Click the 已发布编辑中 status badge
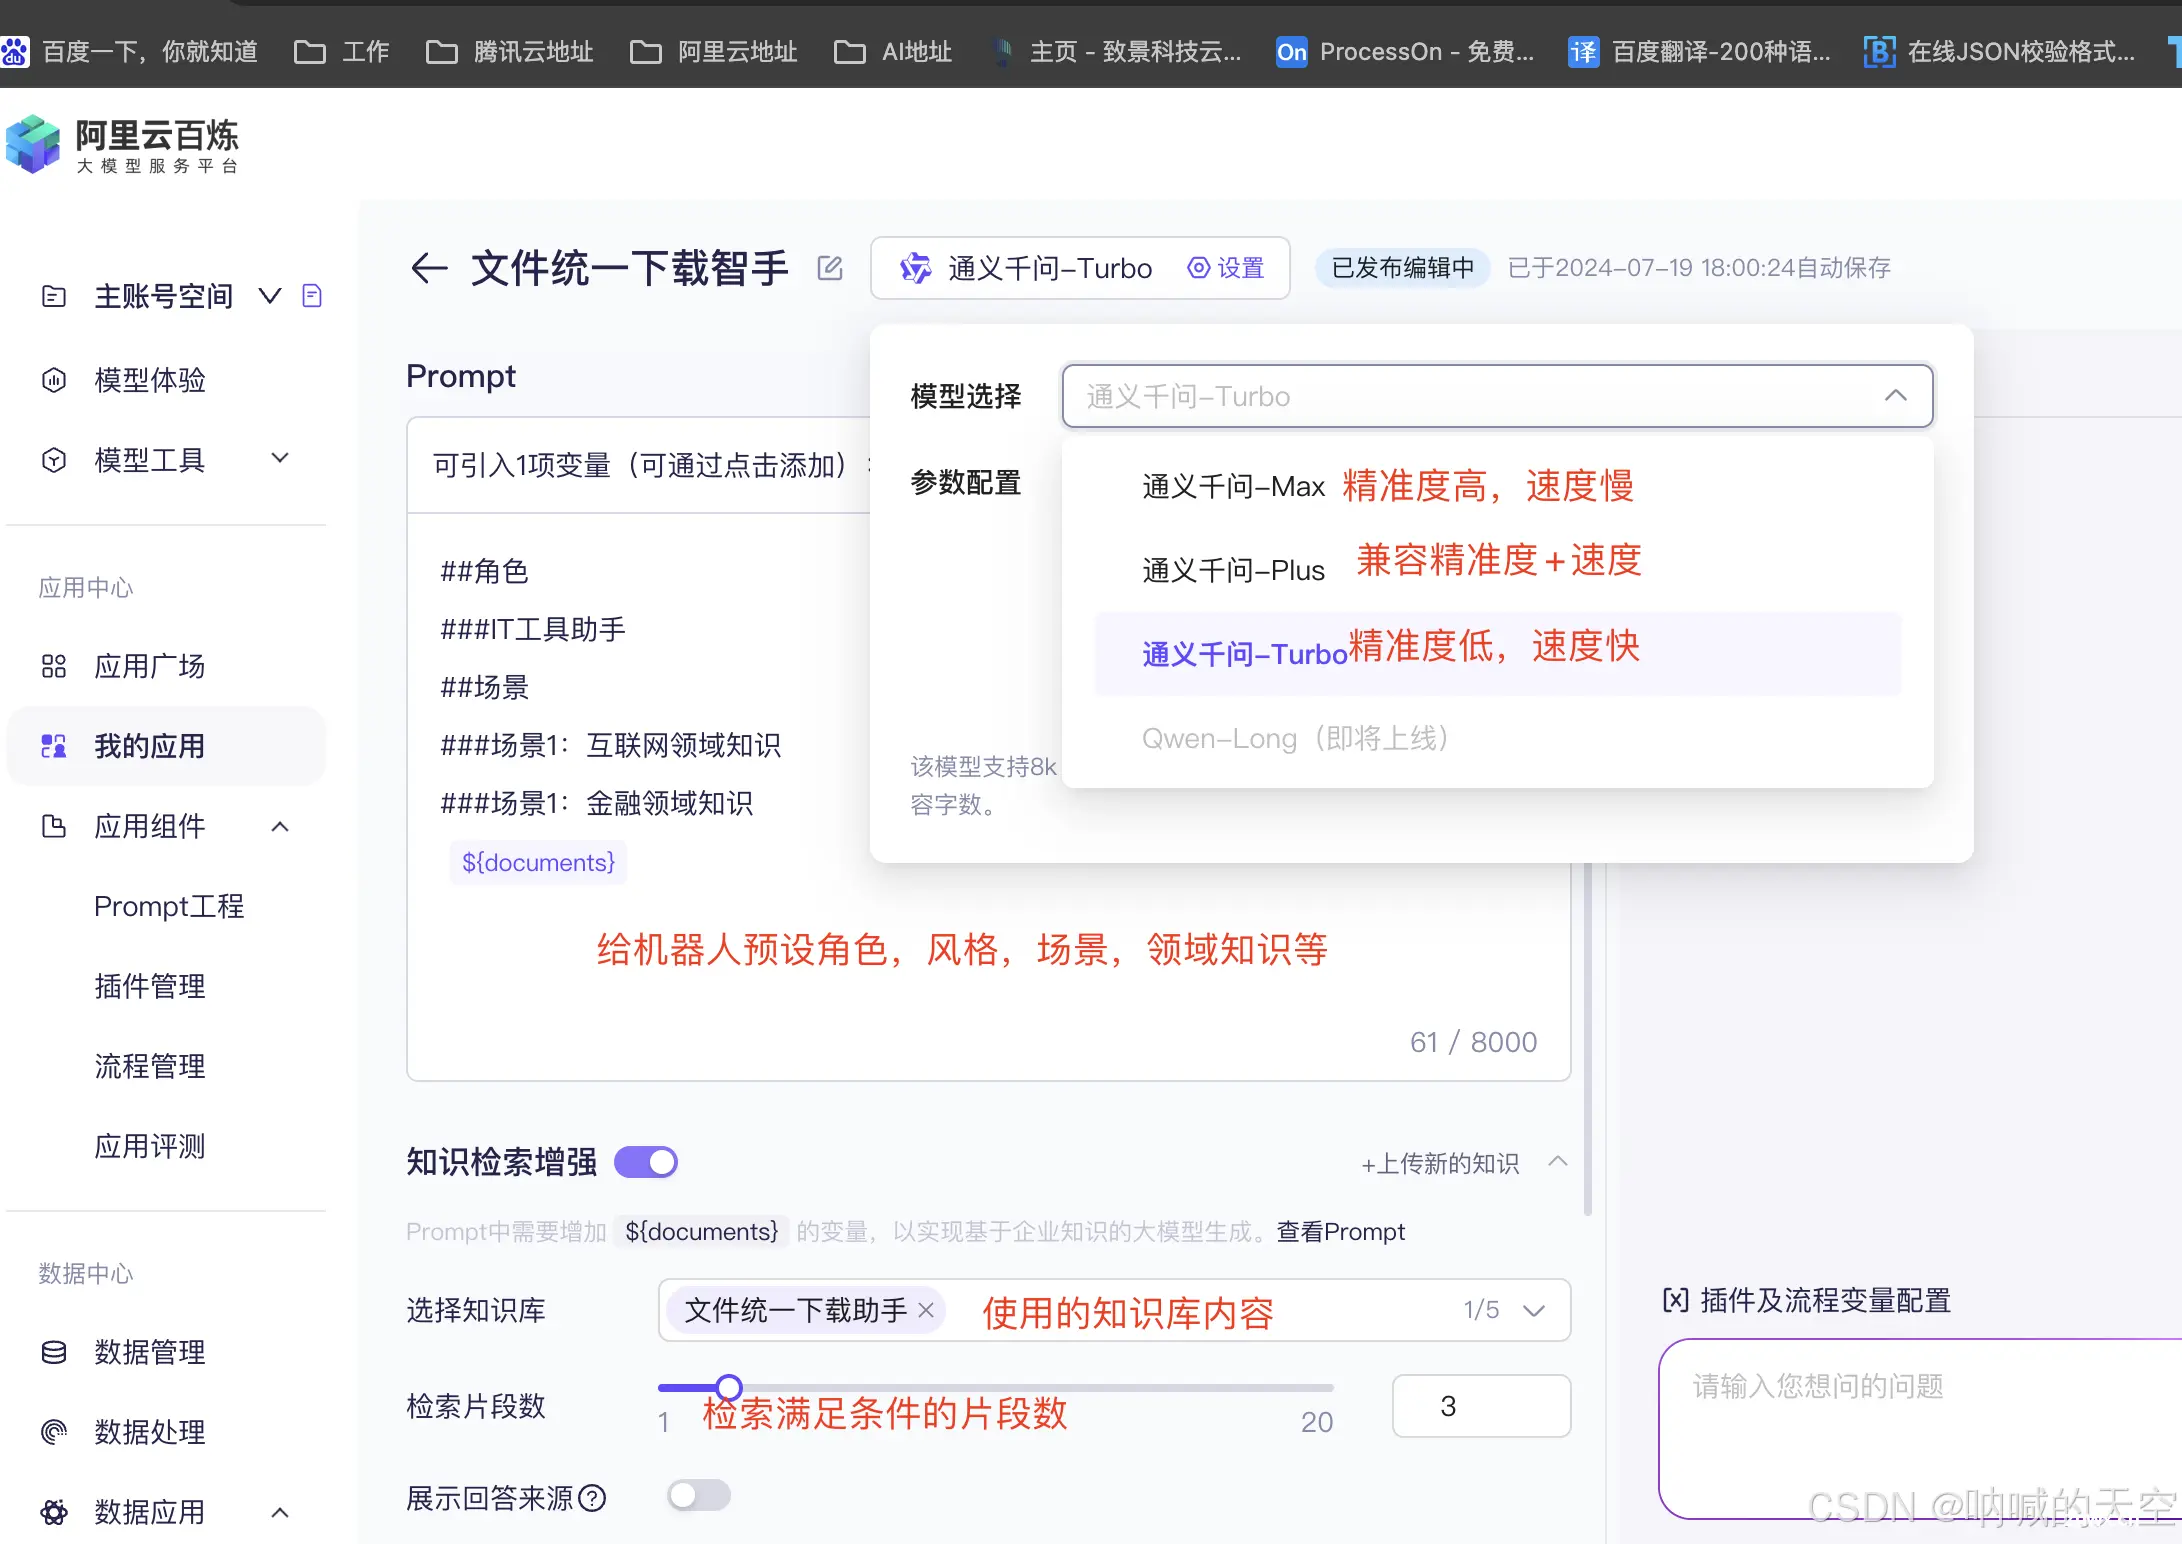 [1402, 268]
